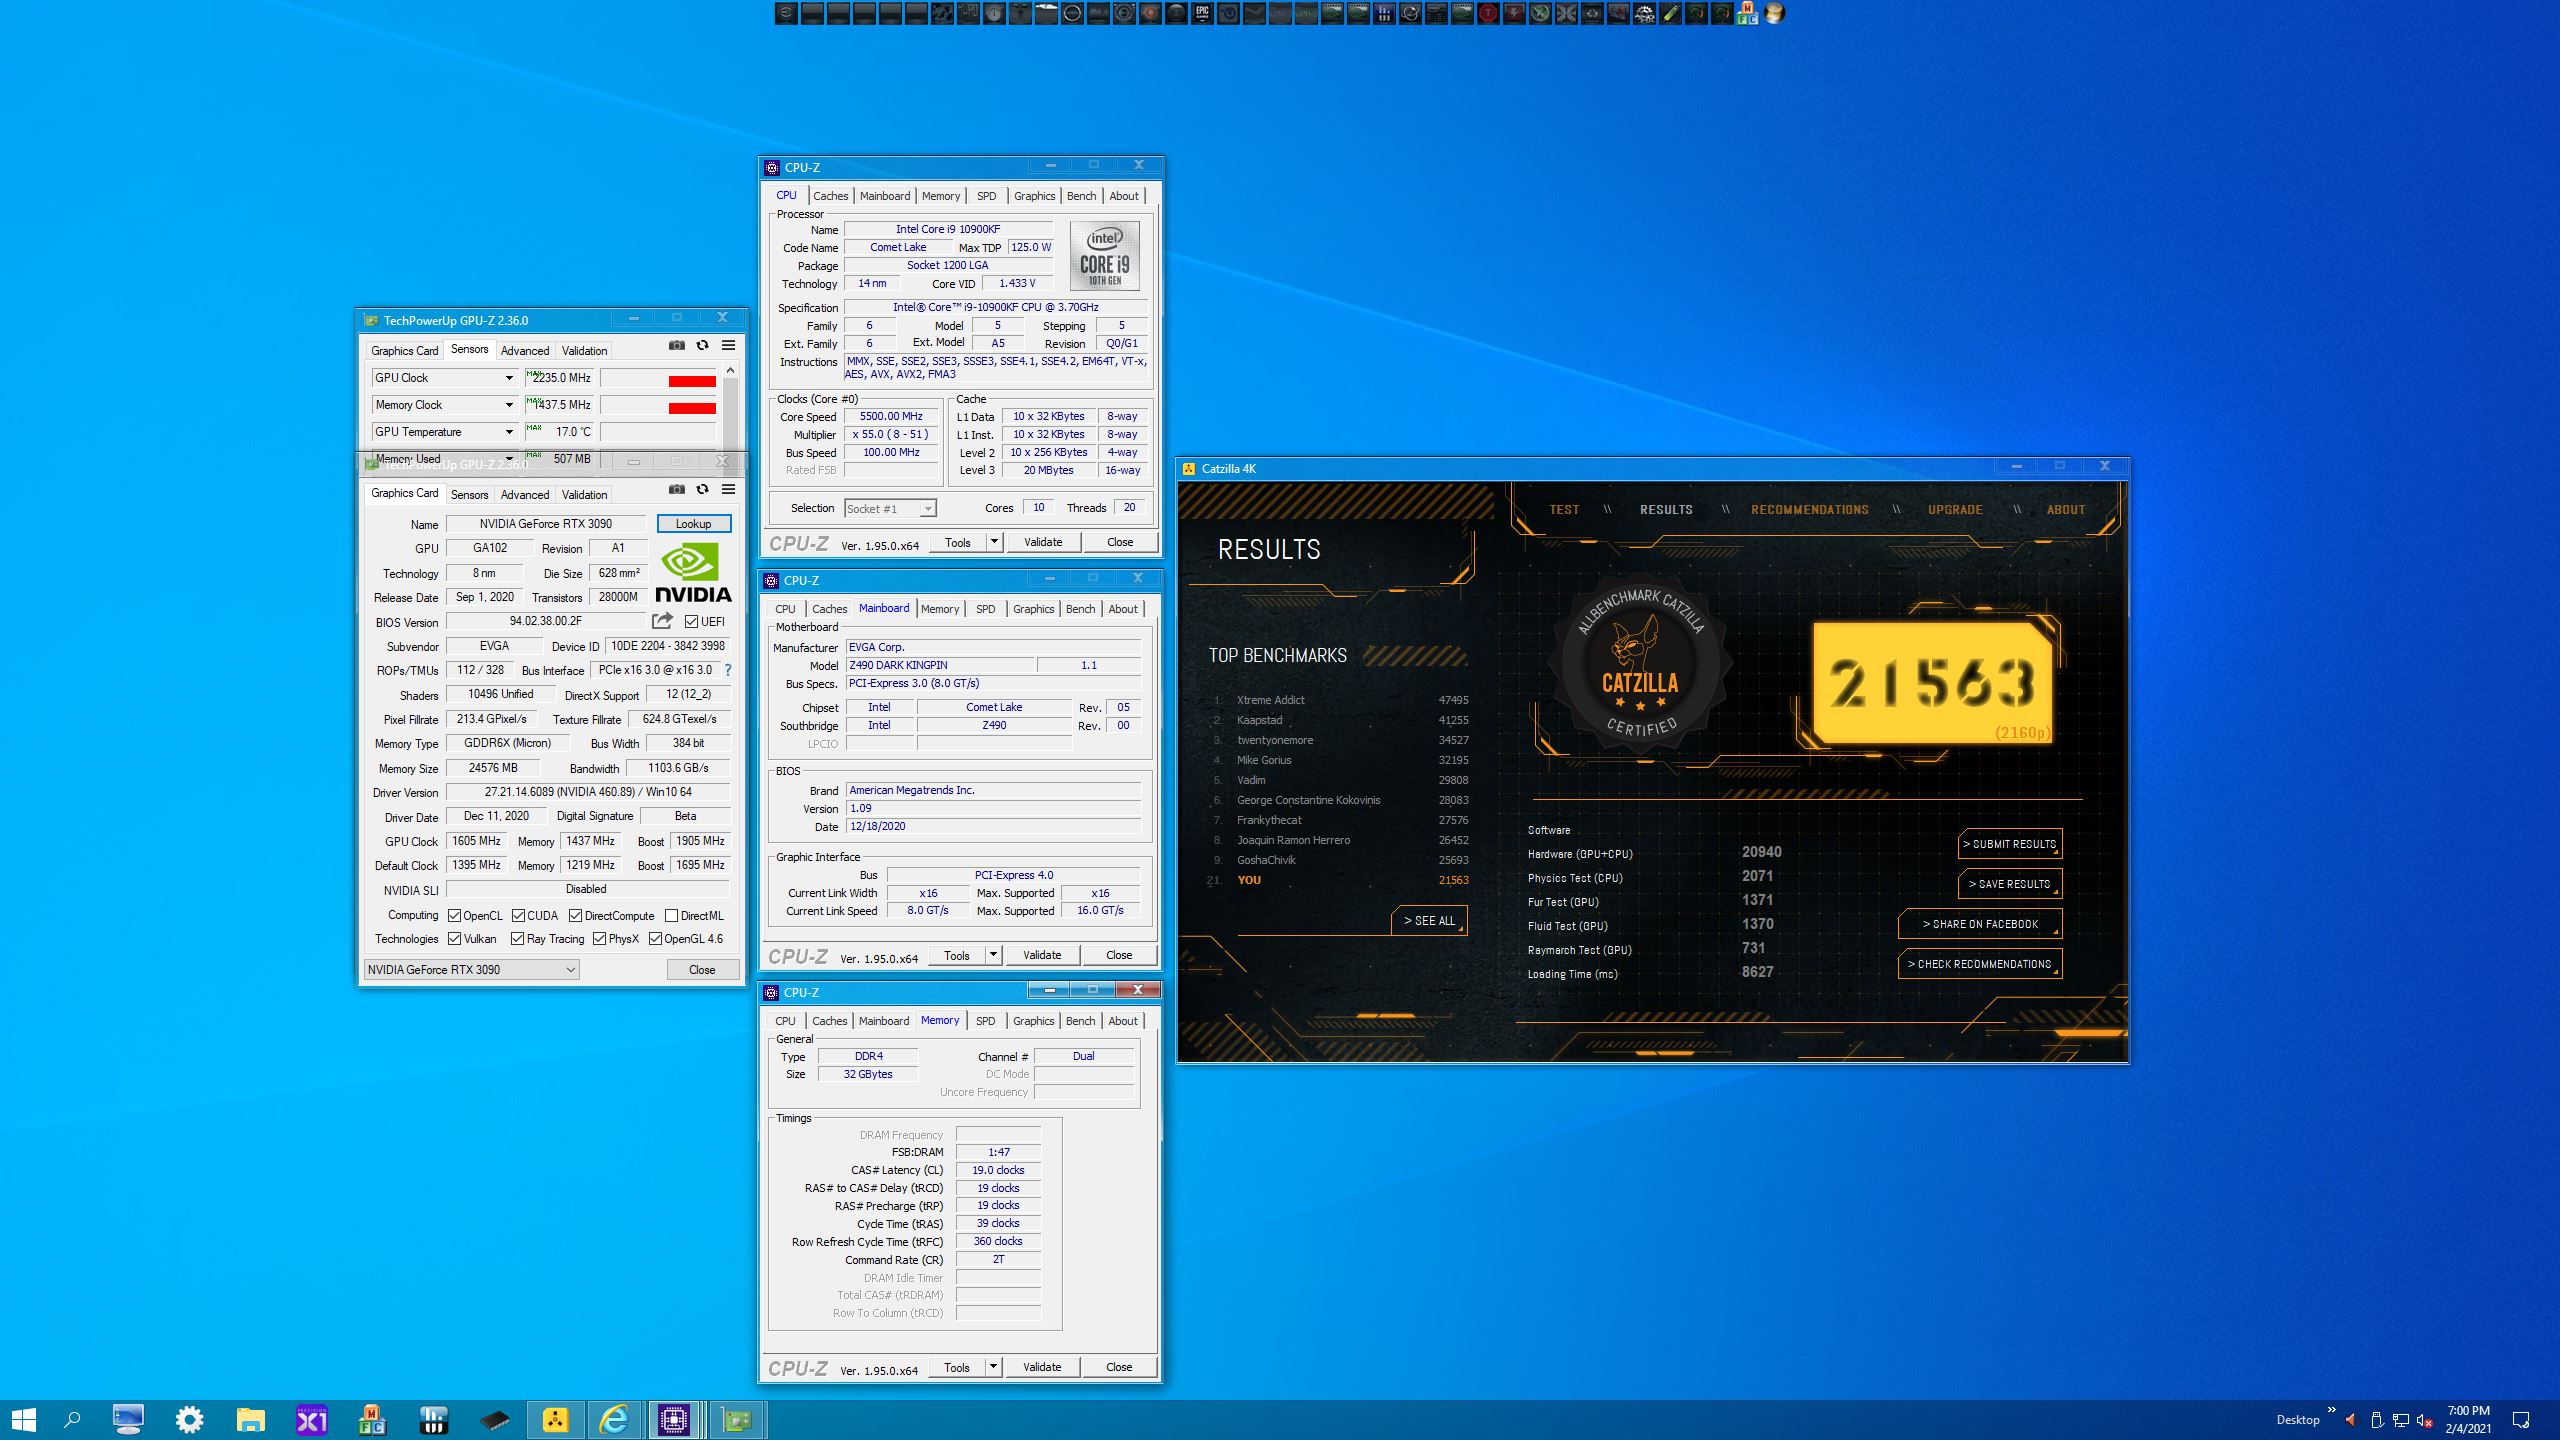
Task: Toggle the Vulkan checkbox
Action: (454, 938)
